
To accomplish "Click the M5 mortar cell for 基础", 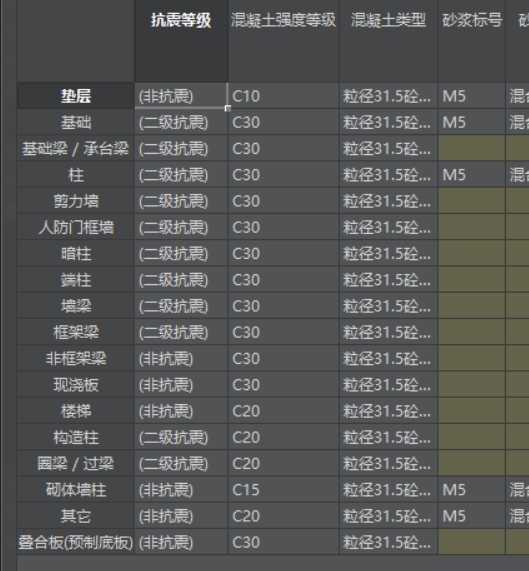I will click(x=472, y=122).
